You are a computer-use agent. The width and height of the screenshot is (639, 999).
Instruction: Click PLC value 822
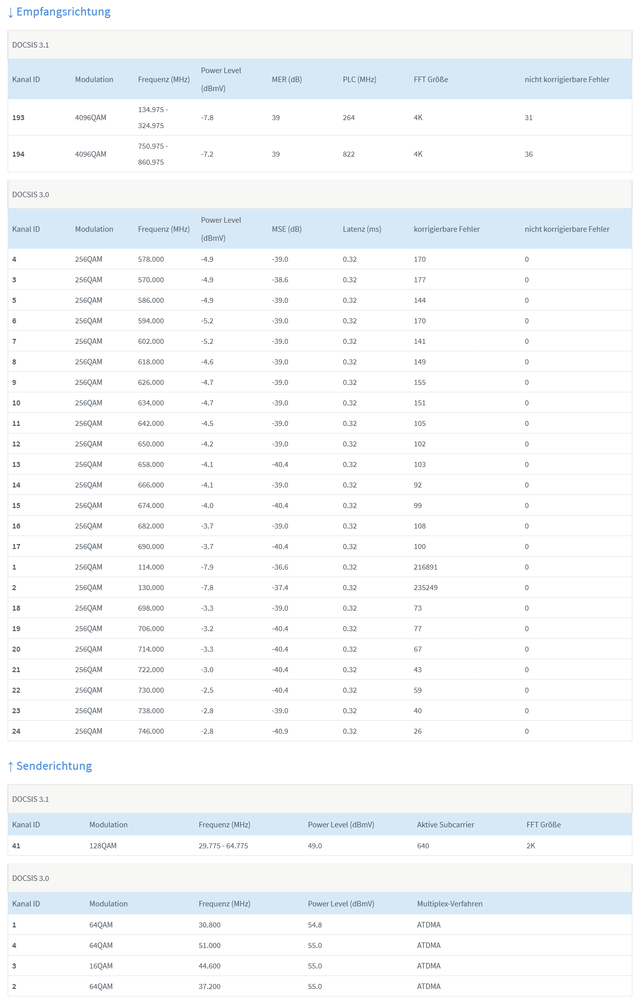(x=348, y=154)
